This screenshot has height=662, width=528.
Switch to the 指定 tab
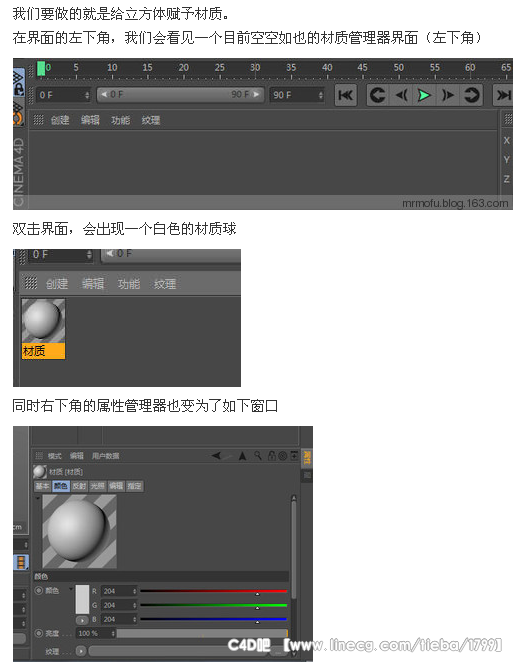[x=134, y=486]
